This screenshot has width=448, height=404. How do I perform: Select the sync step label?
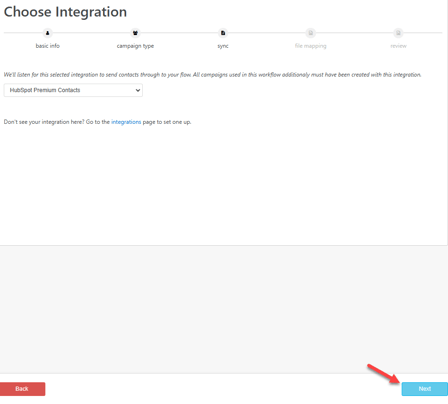(x=223, y=46)
